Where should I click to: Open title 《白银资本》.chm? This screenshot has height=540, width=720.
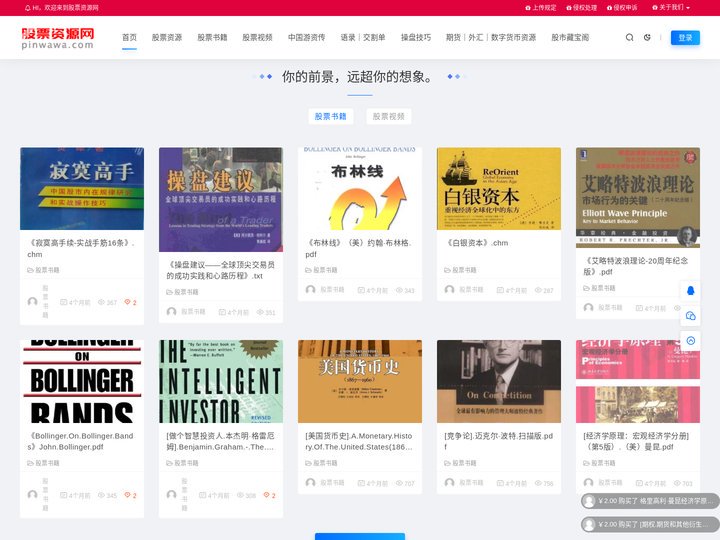pos(476,243)
